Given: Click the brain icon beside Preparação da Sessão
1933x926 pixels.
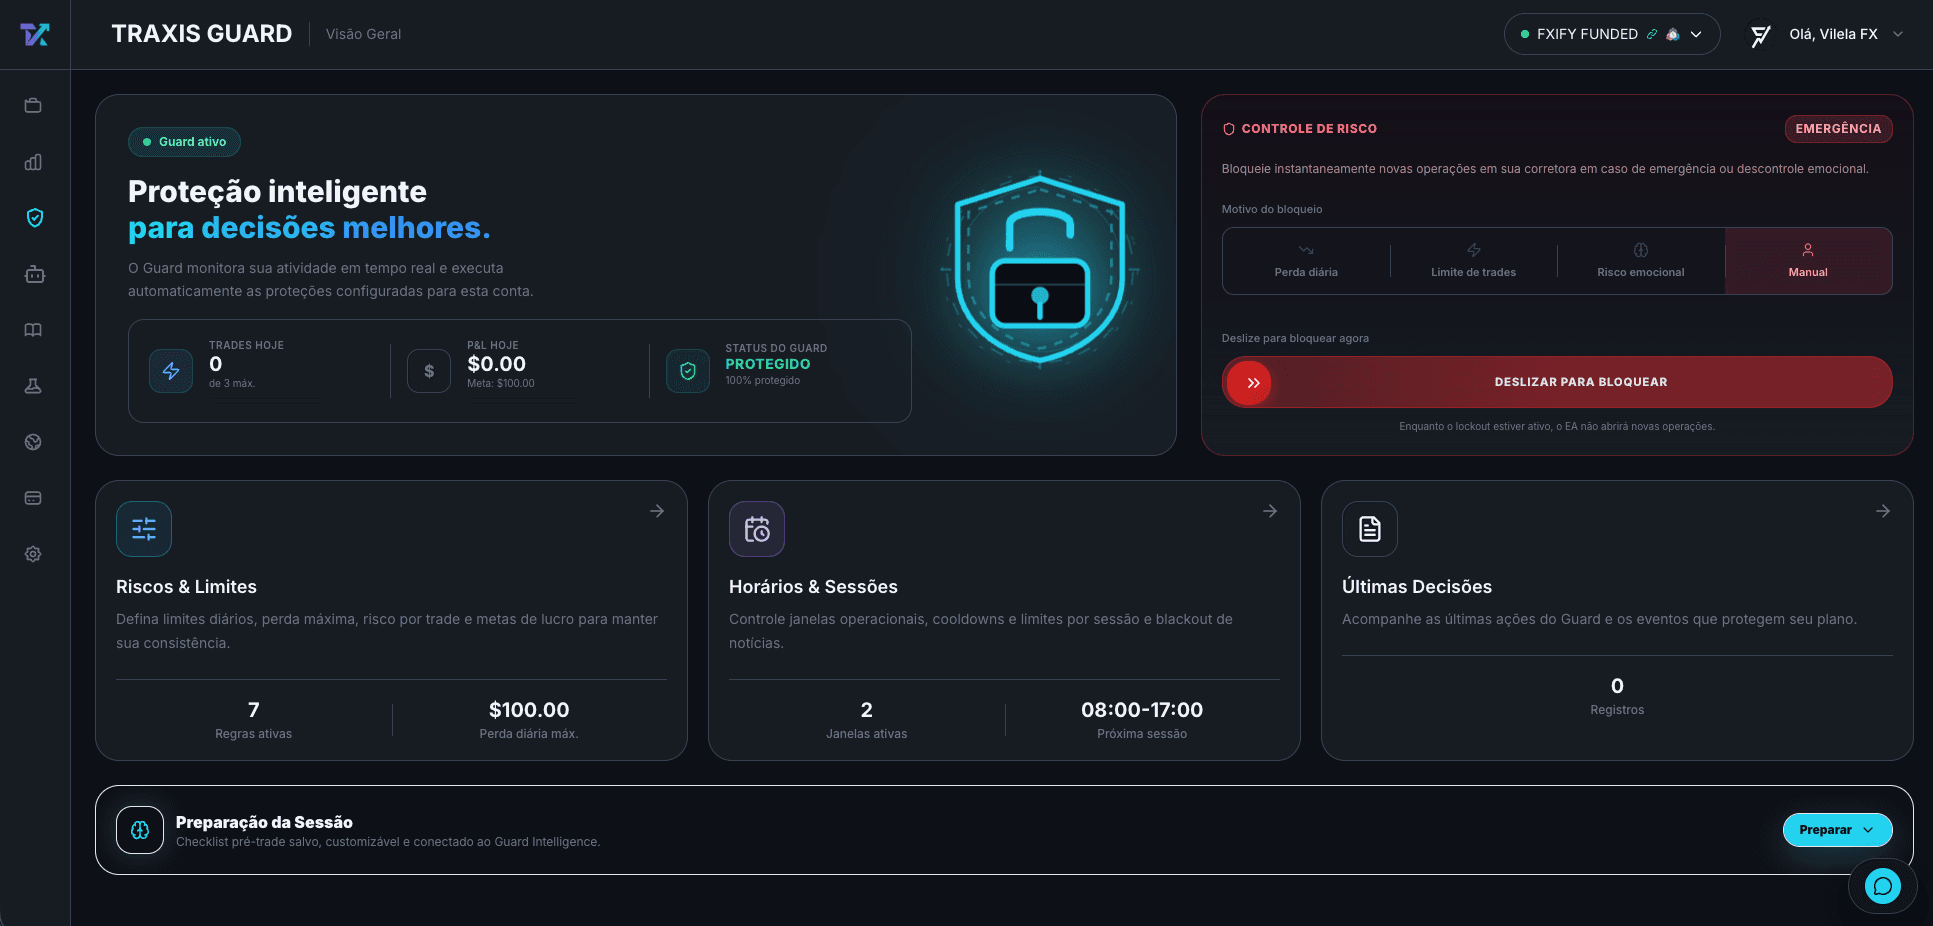Looking at the screenshot, I should (x=140, y=830).
